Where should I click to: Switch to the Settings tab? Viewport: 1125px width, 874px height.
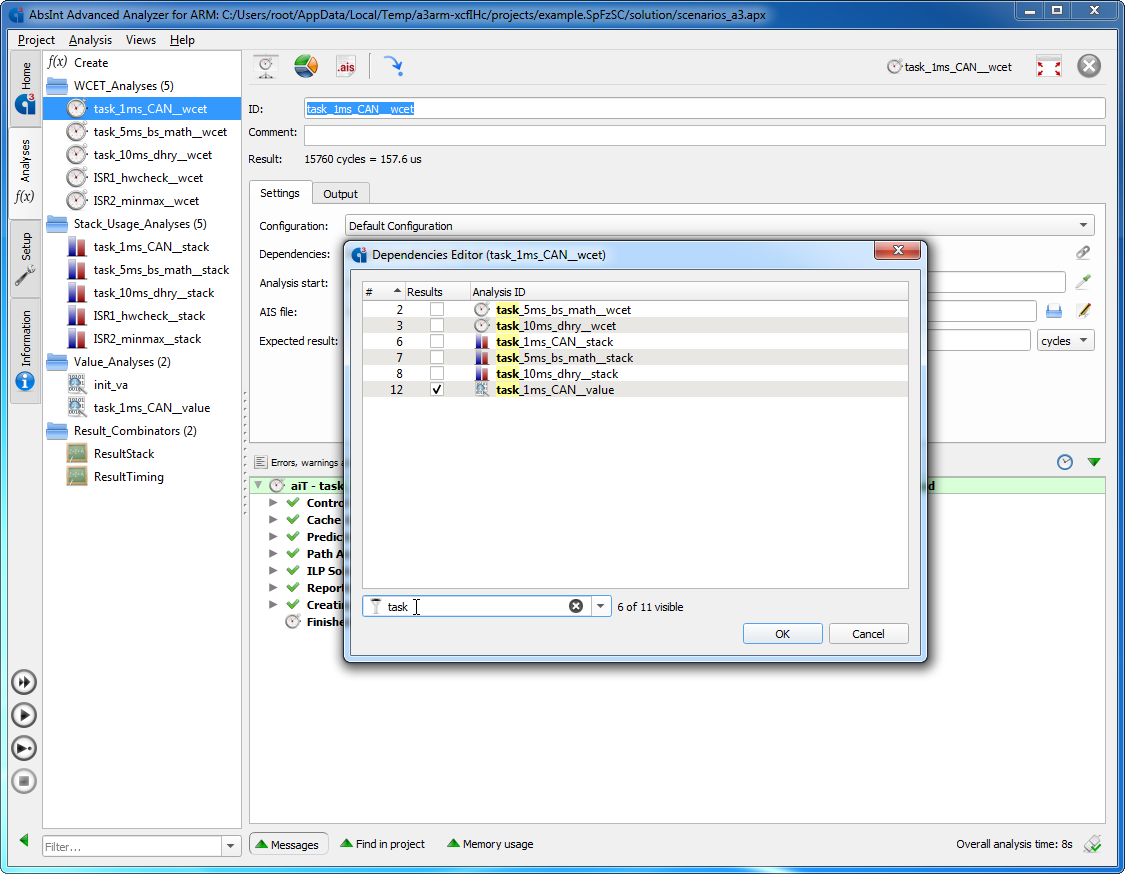tap(280, 193)
